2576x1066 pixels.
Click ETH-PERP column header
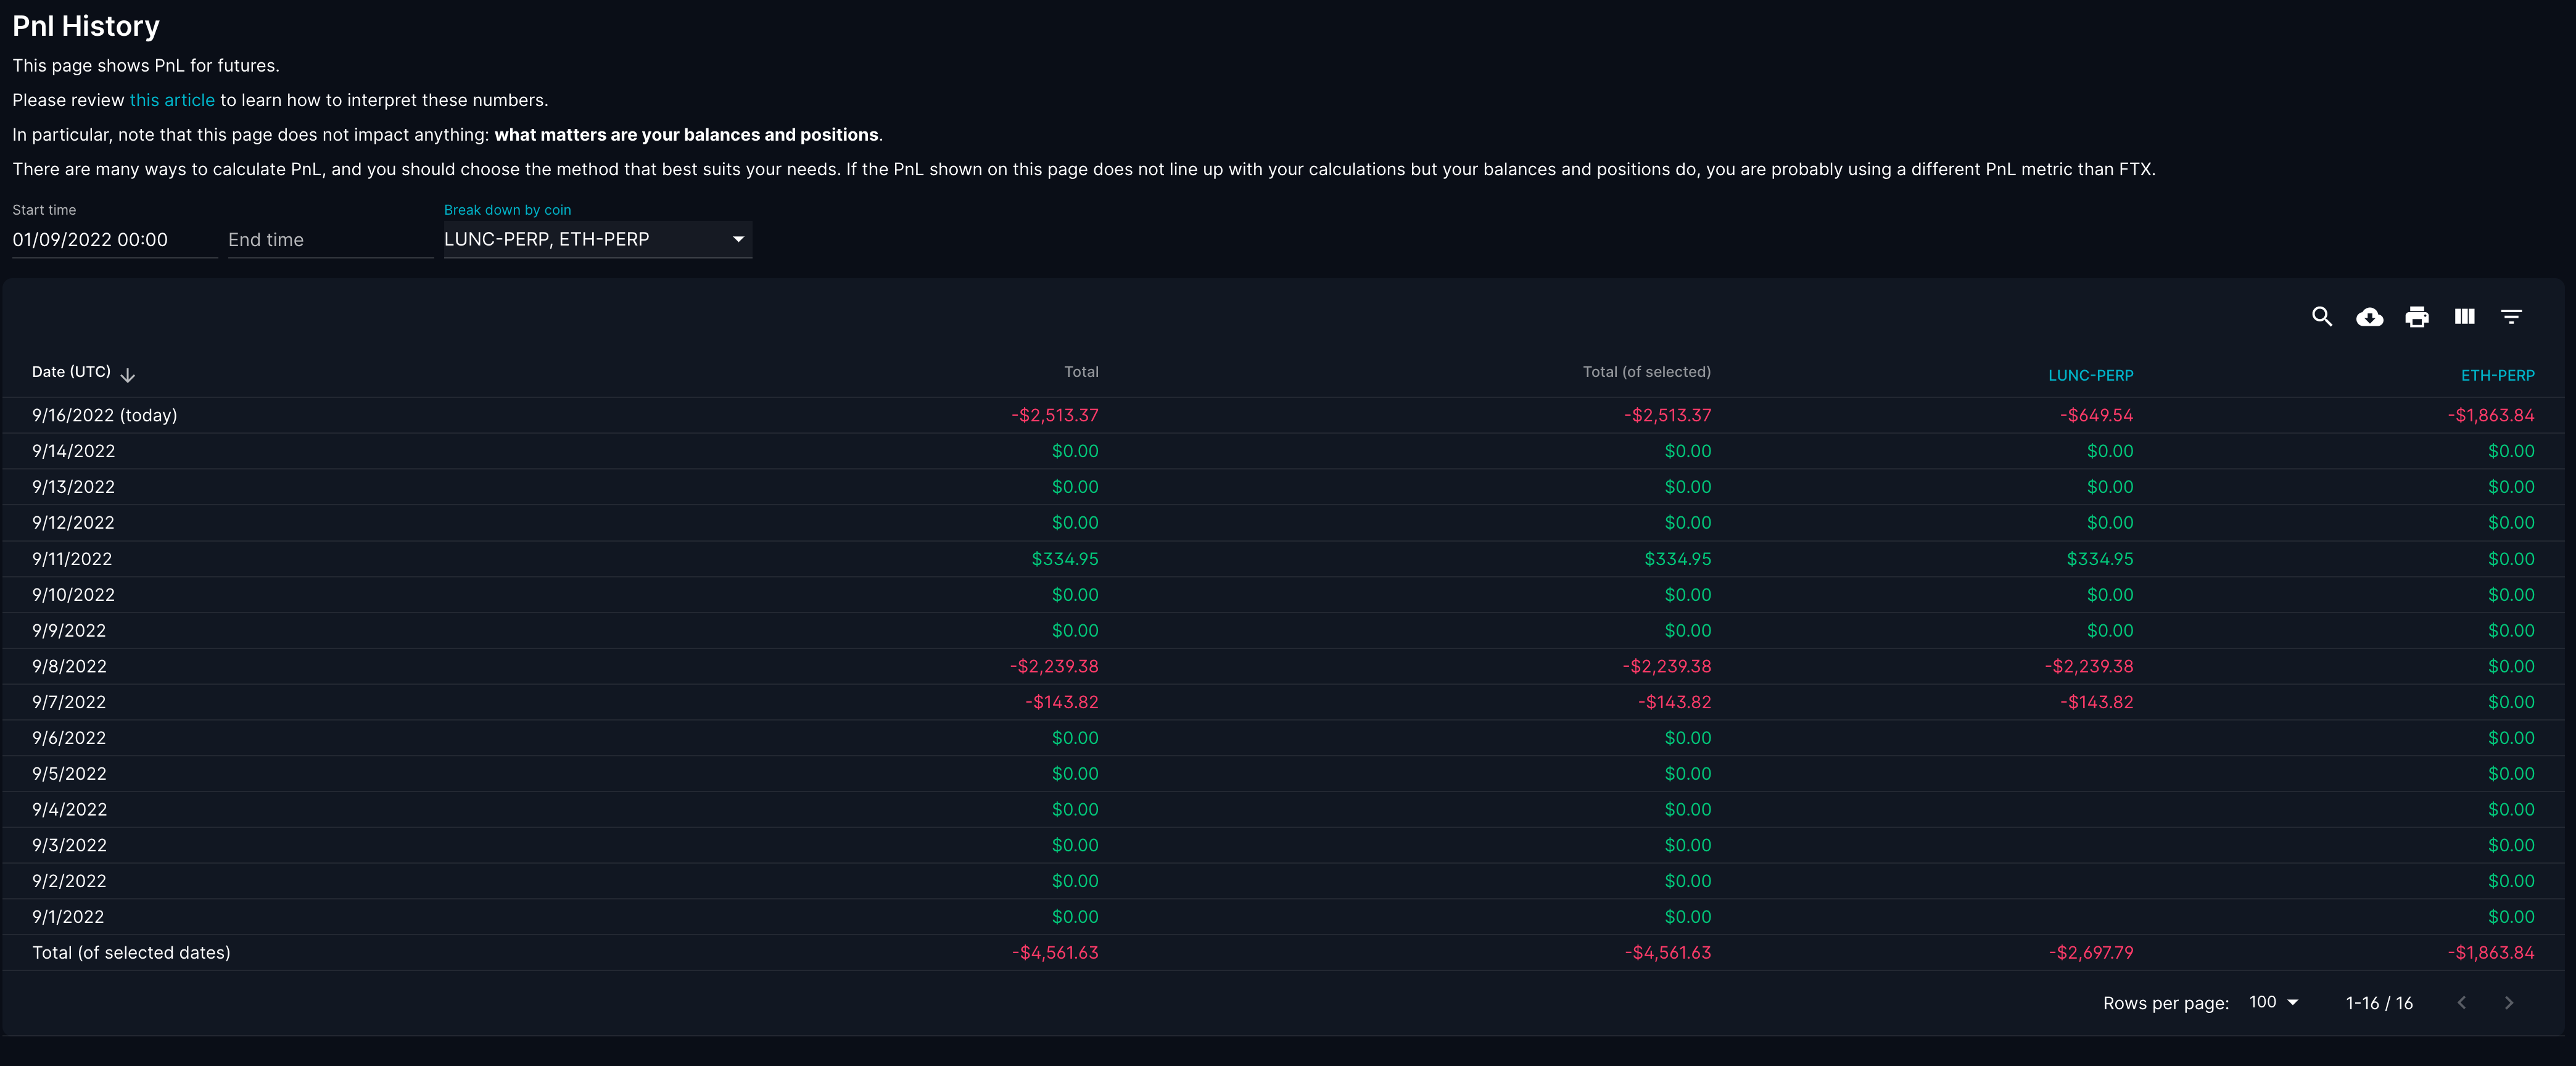(2497, 376)
